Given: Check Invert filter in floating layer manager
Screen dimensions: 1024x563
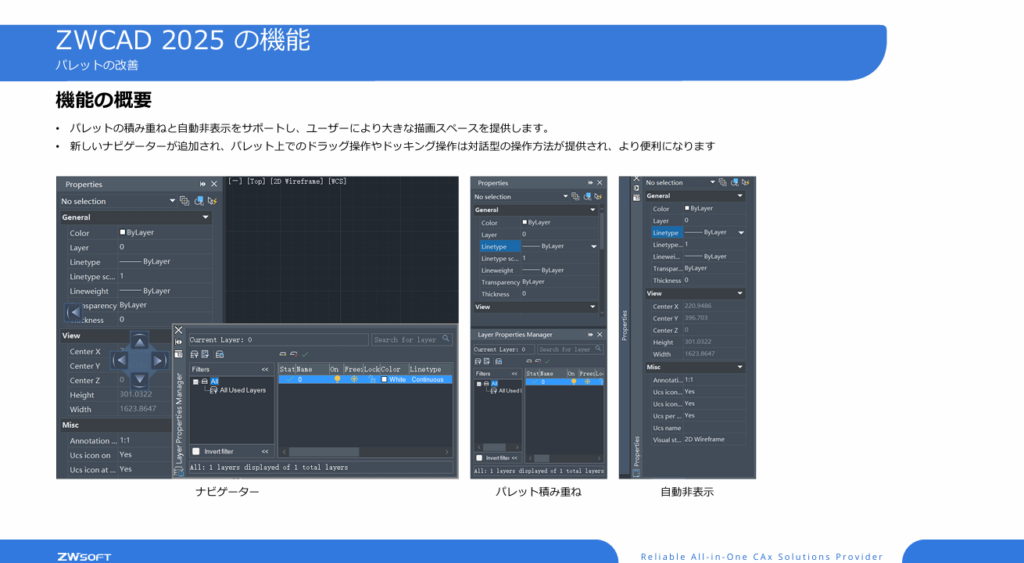Looking at the screenshot, I should [x=196, y=451].
